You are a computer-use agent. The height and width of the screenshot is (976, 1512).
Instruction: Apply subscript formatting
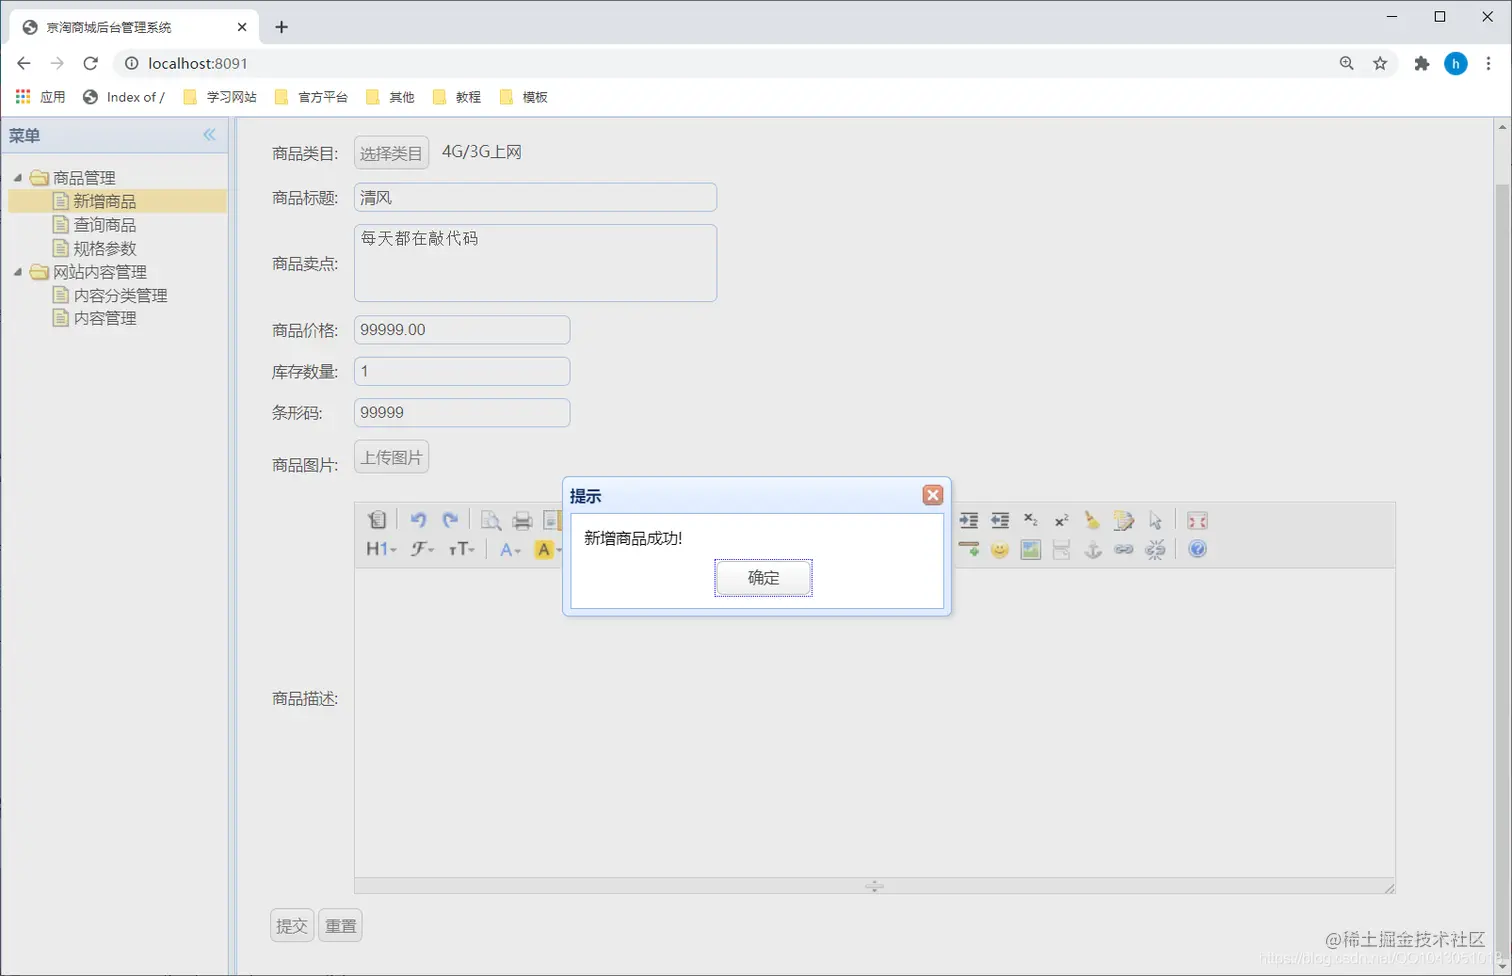[1031, 520]
